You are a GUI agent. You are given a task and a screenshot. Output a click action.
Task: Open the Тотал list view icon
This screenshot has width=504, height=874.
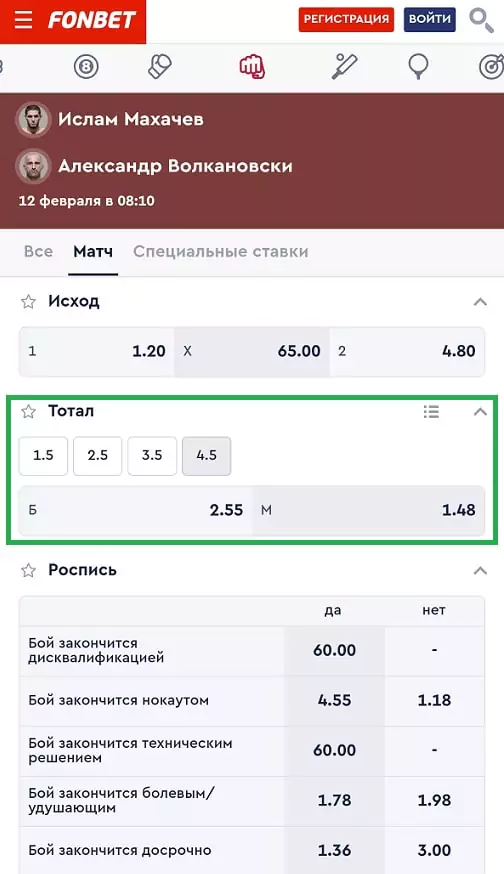click(431, 411)
